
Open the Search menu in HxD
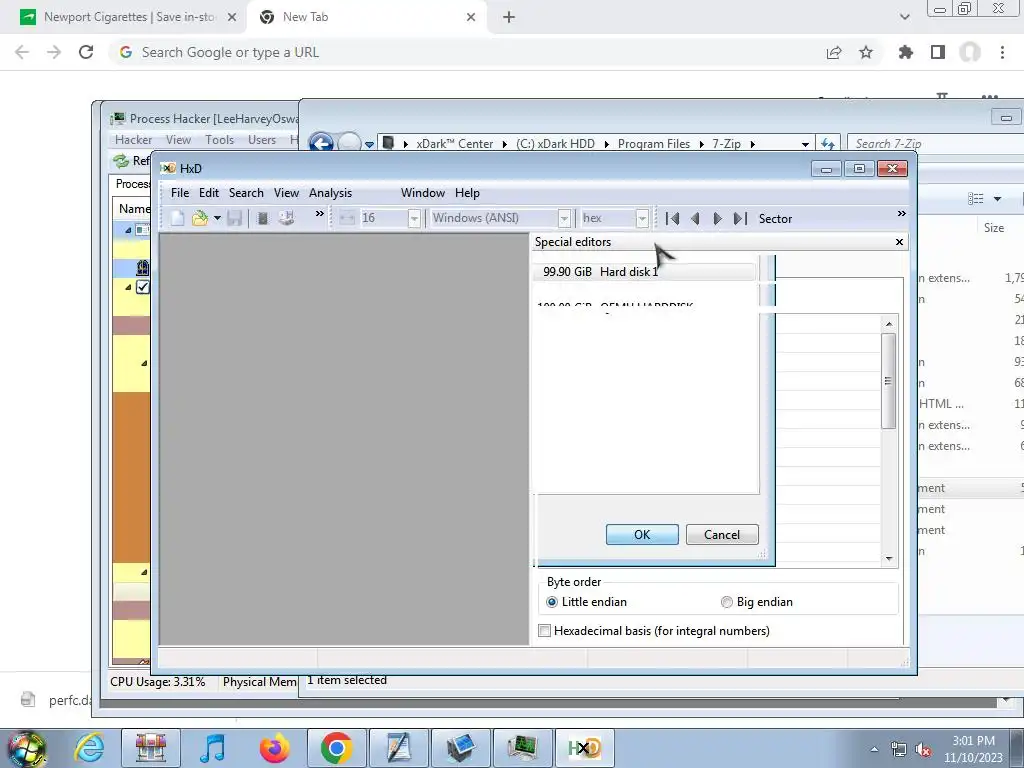[246, 193]
